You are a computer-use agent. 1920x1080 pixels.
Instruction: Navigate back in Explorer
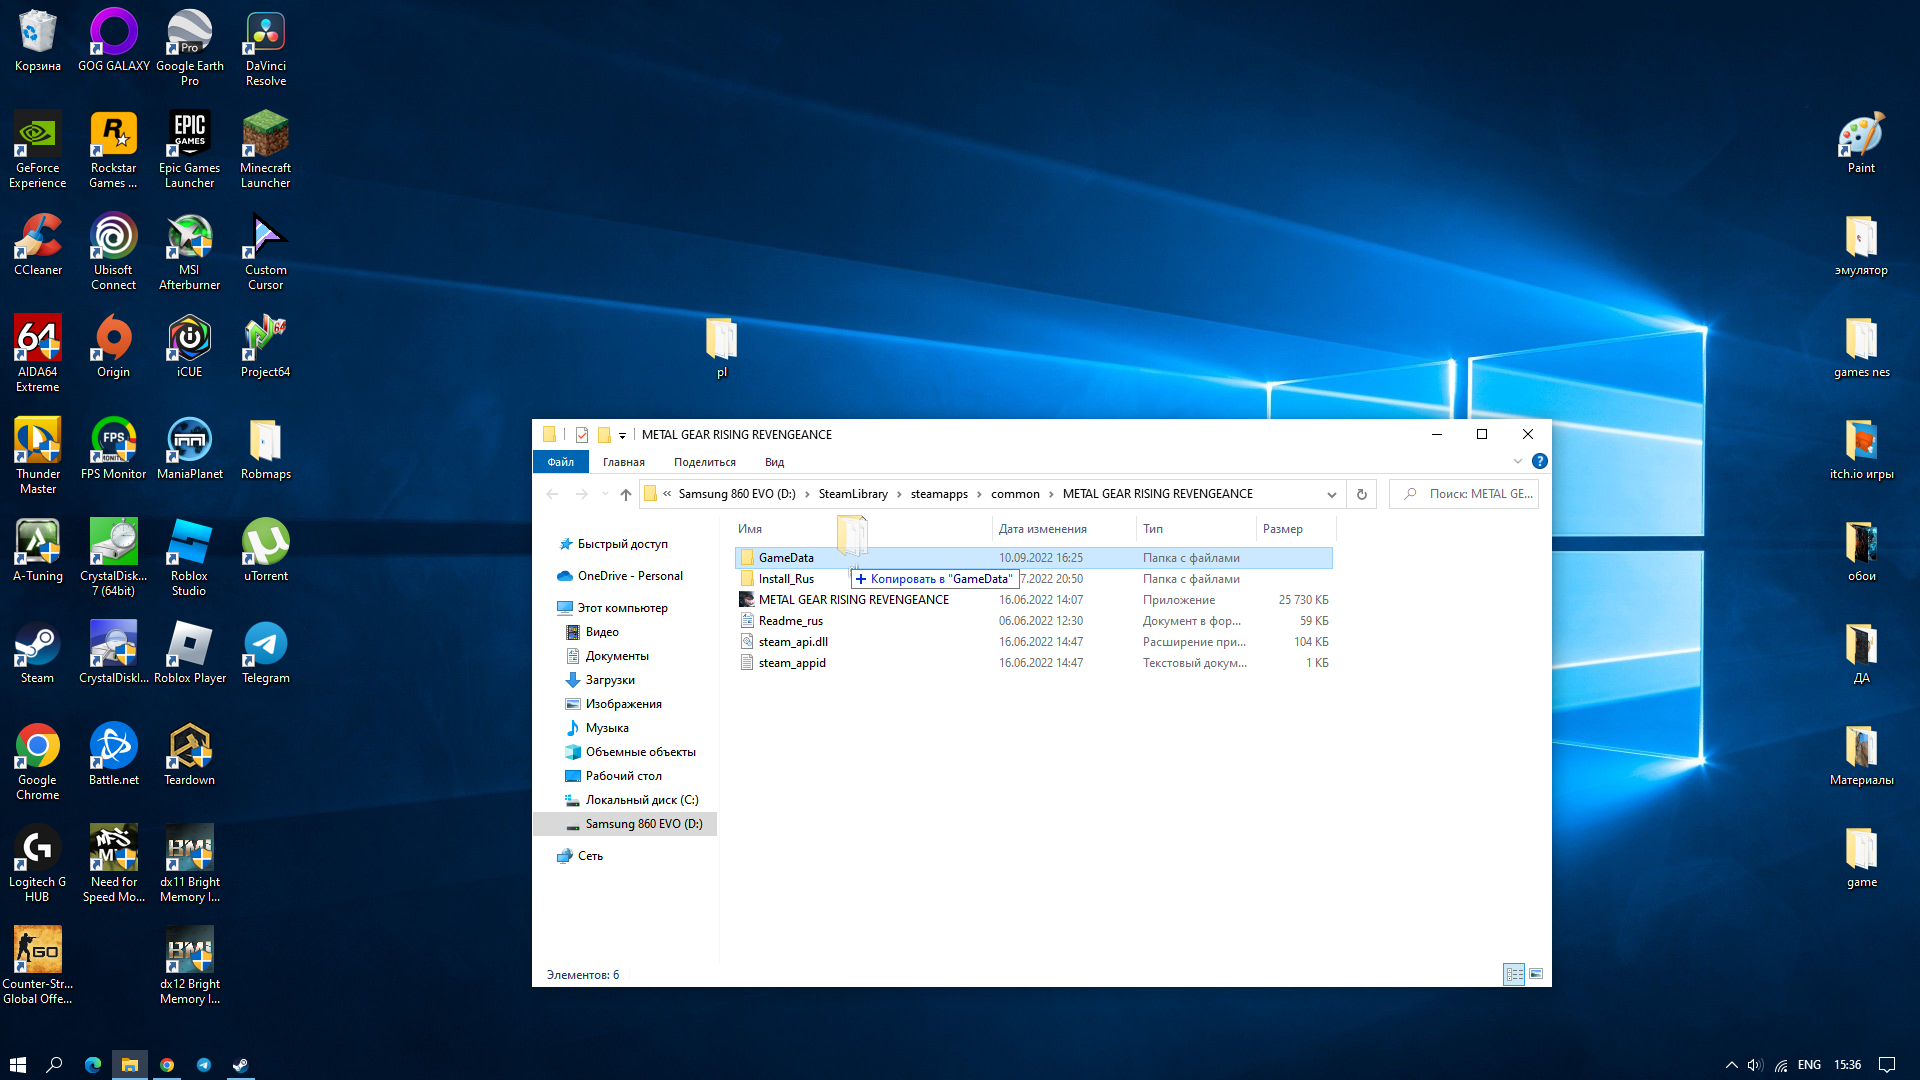click(x=552, y=494)
